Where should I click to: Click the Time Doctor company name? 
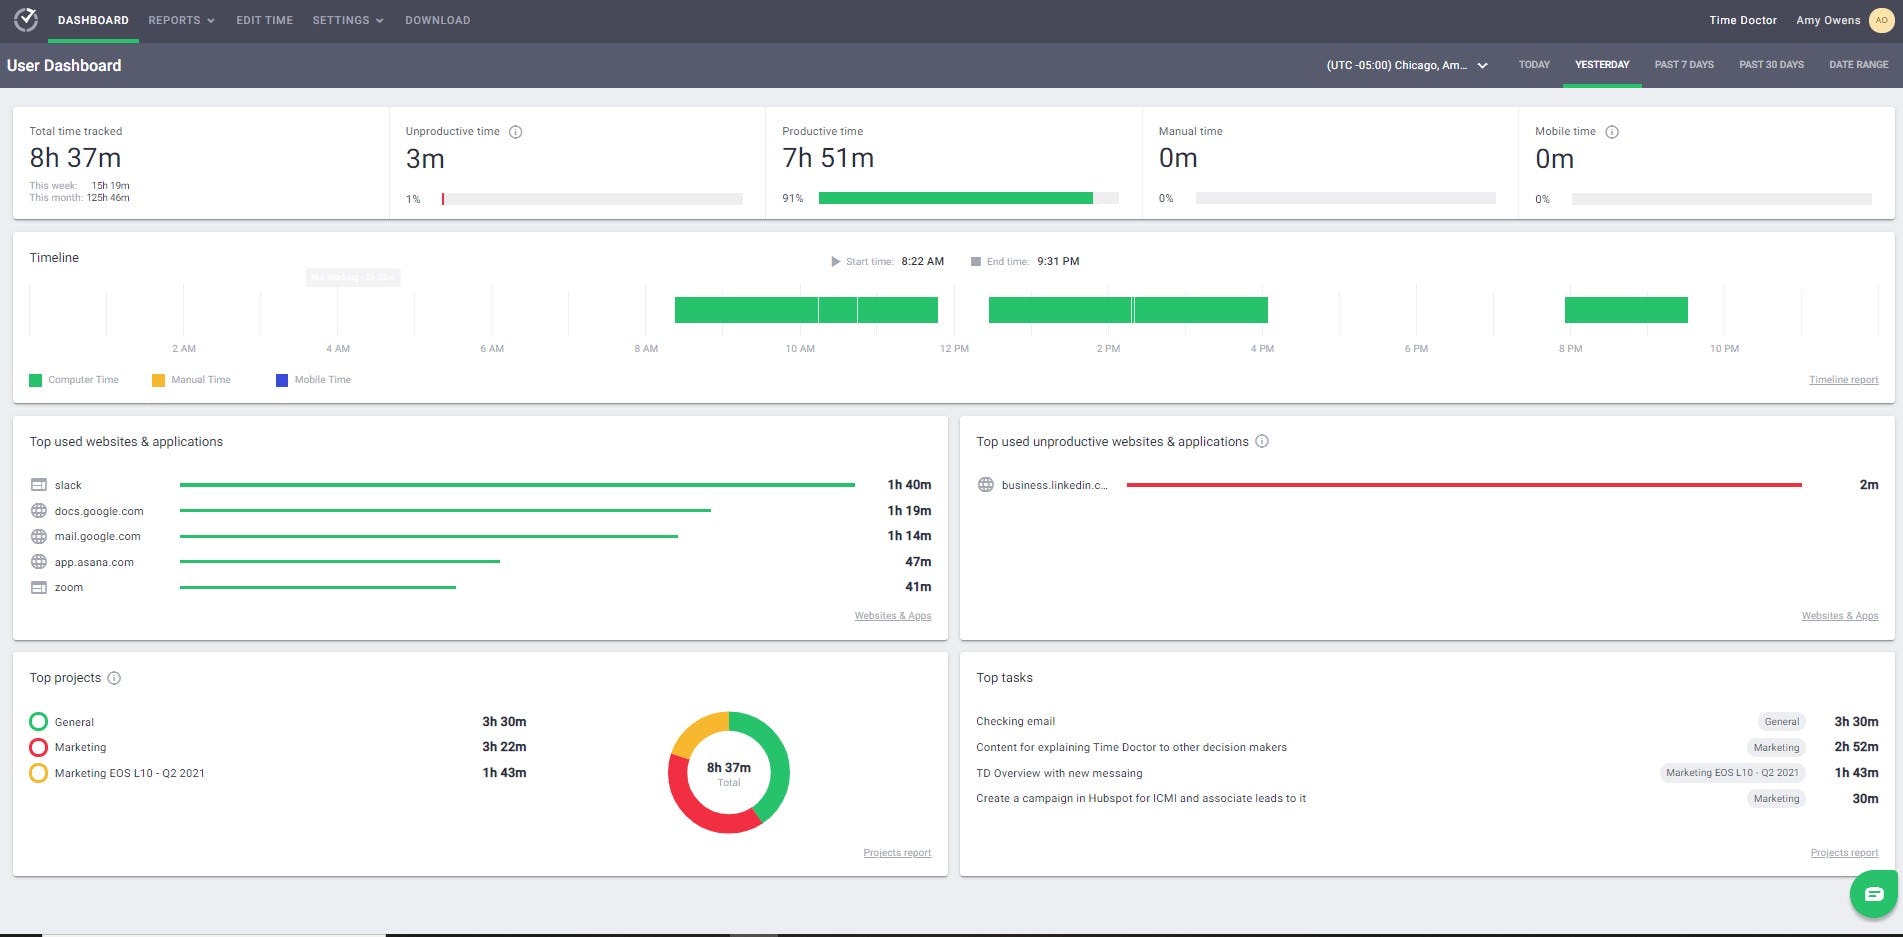coord(1743,20)
